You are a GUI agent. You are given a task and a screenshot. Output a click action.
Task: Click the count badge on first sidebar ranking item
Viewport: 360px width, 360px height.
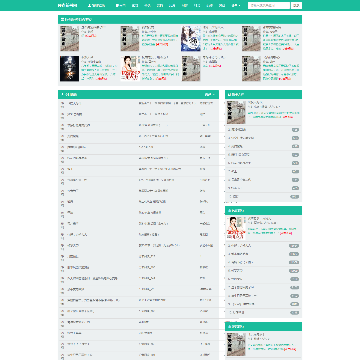click(x=295, y=130)
